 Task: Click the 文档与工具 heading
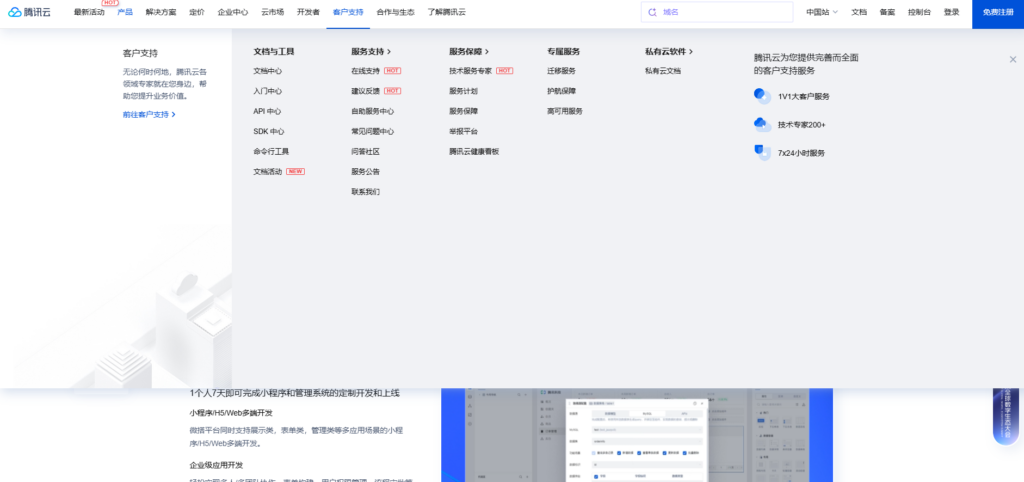click(274, 51)
